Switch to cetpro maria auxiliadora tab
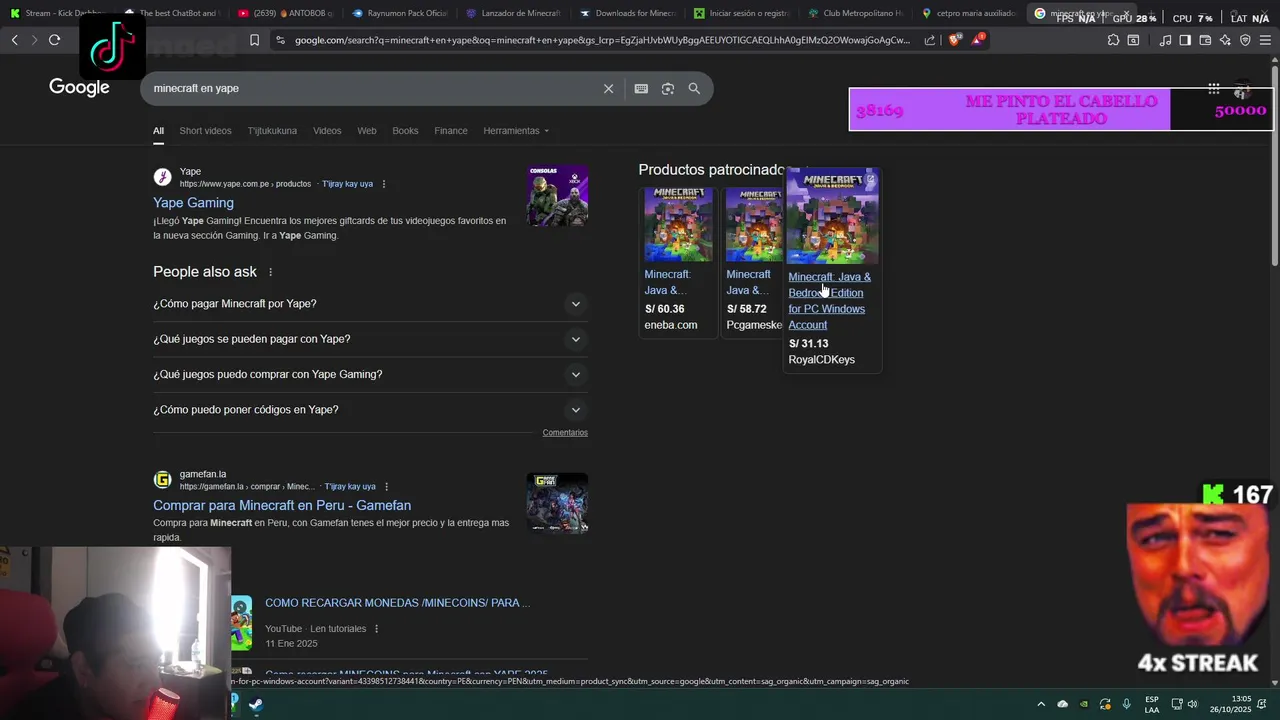 point(968,14)
